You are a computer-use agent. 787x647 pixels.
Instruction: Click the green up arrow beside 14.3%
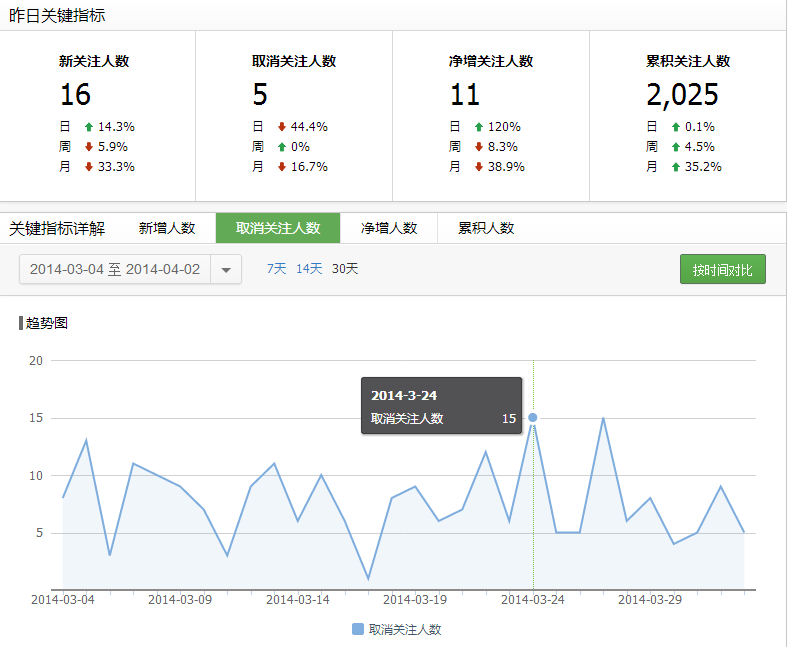(89, 127)
